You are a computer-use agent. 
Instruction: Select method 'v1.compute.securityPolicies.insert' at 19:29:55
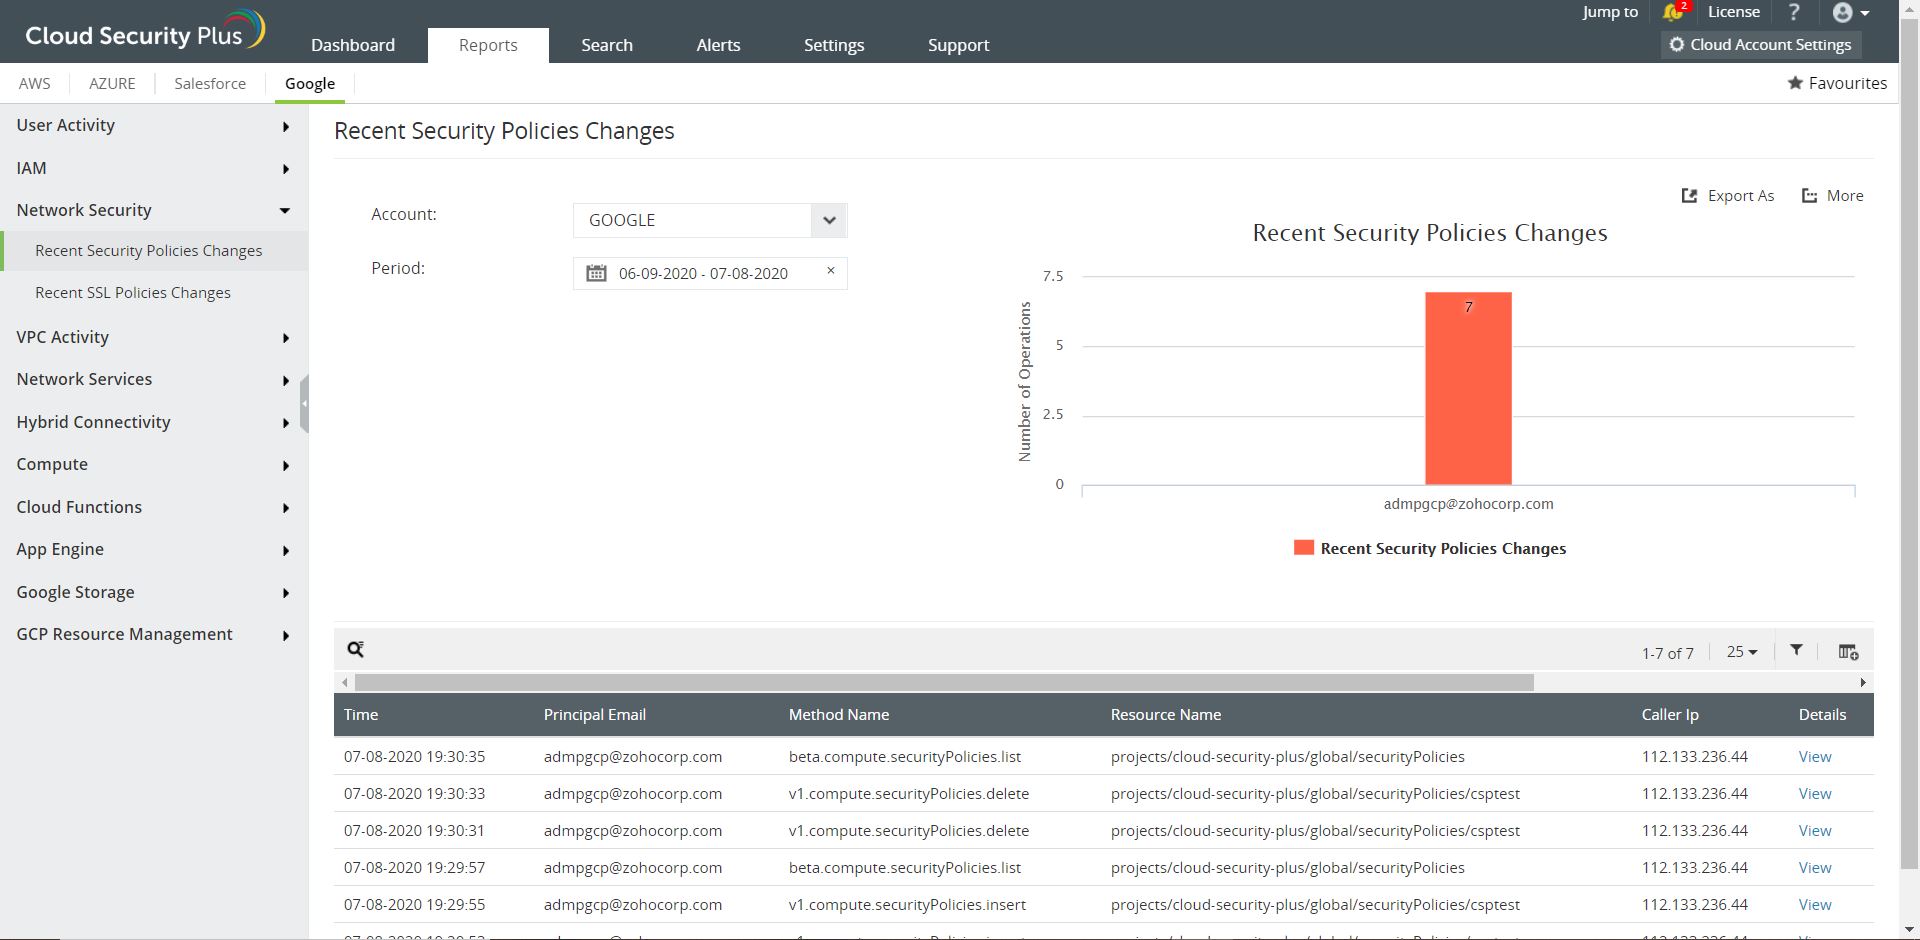(907, 905)
